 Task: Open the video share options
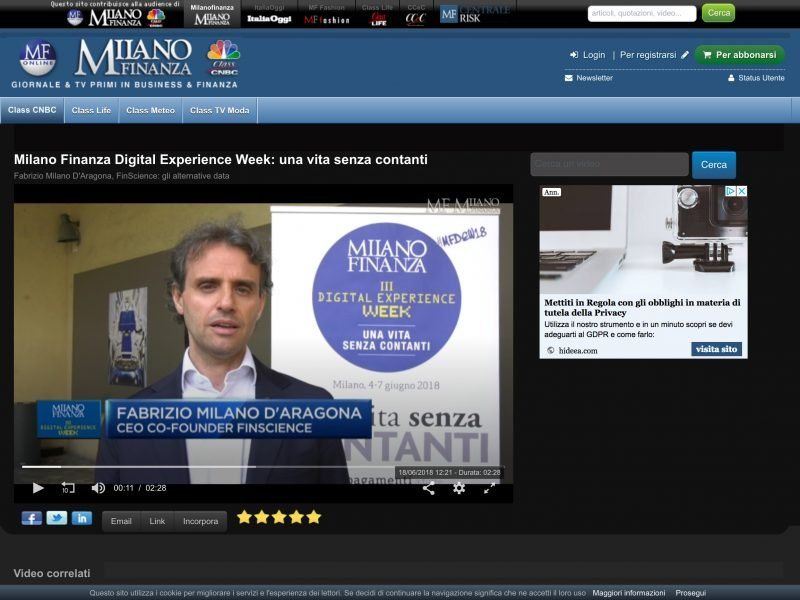(429, 487)
